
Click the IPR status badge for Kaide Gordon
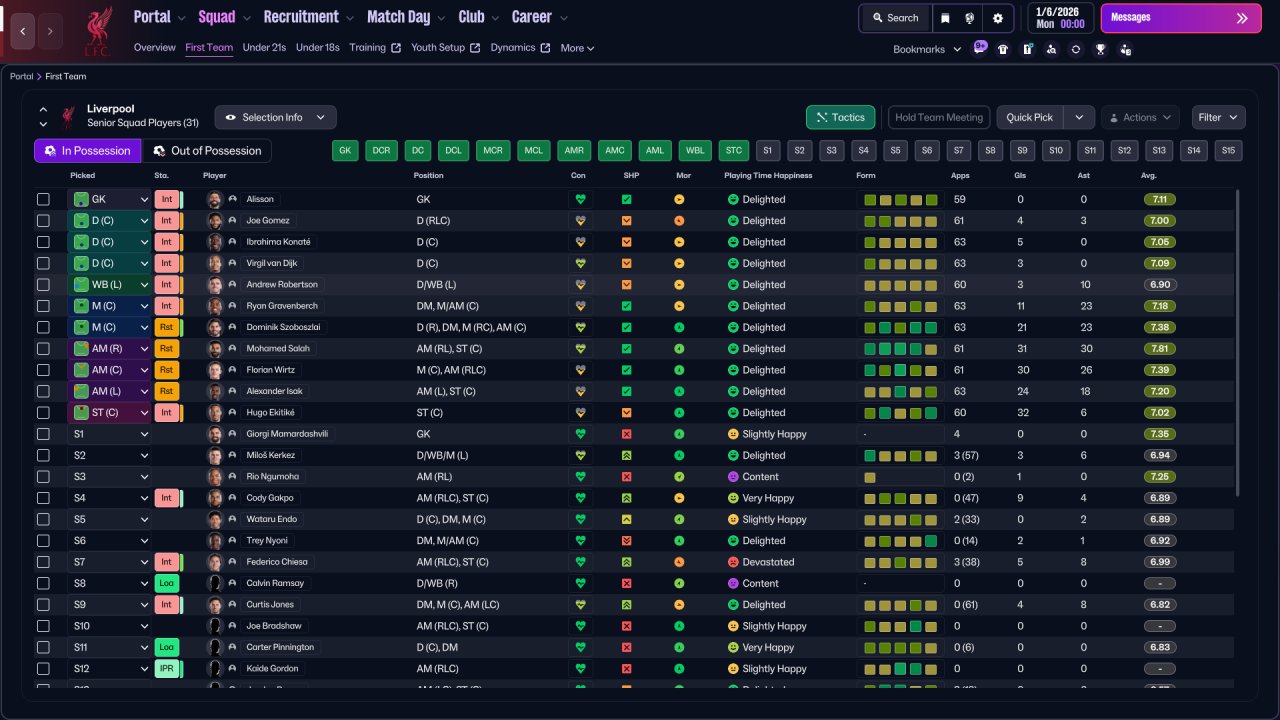166,669
